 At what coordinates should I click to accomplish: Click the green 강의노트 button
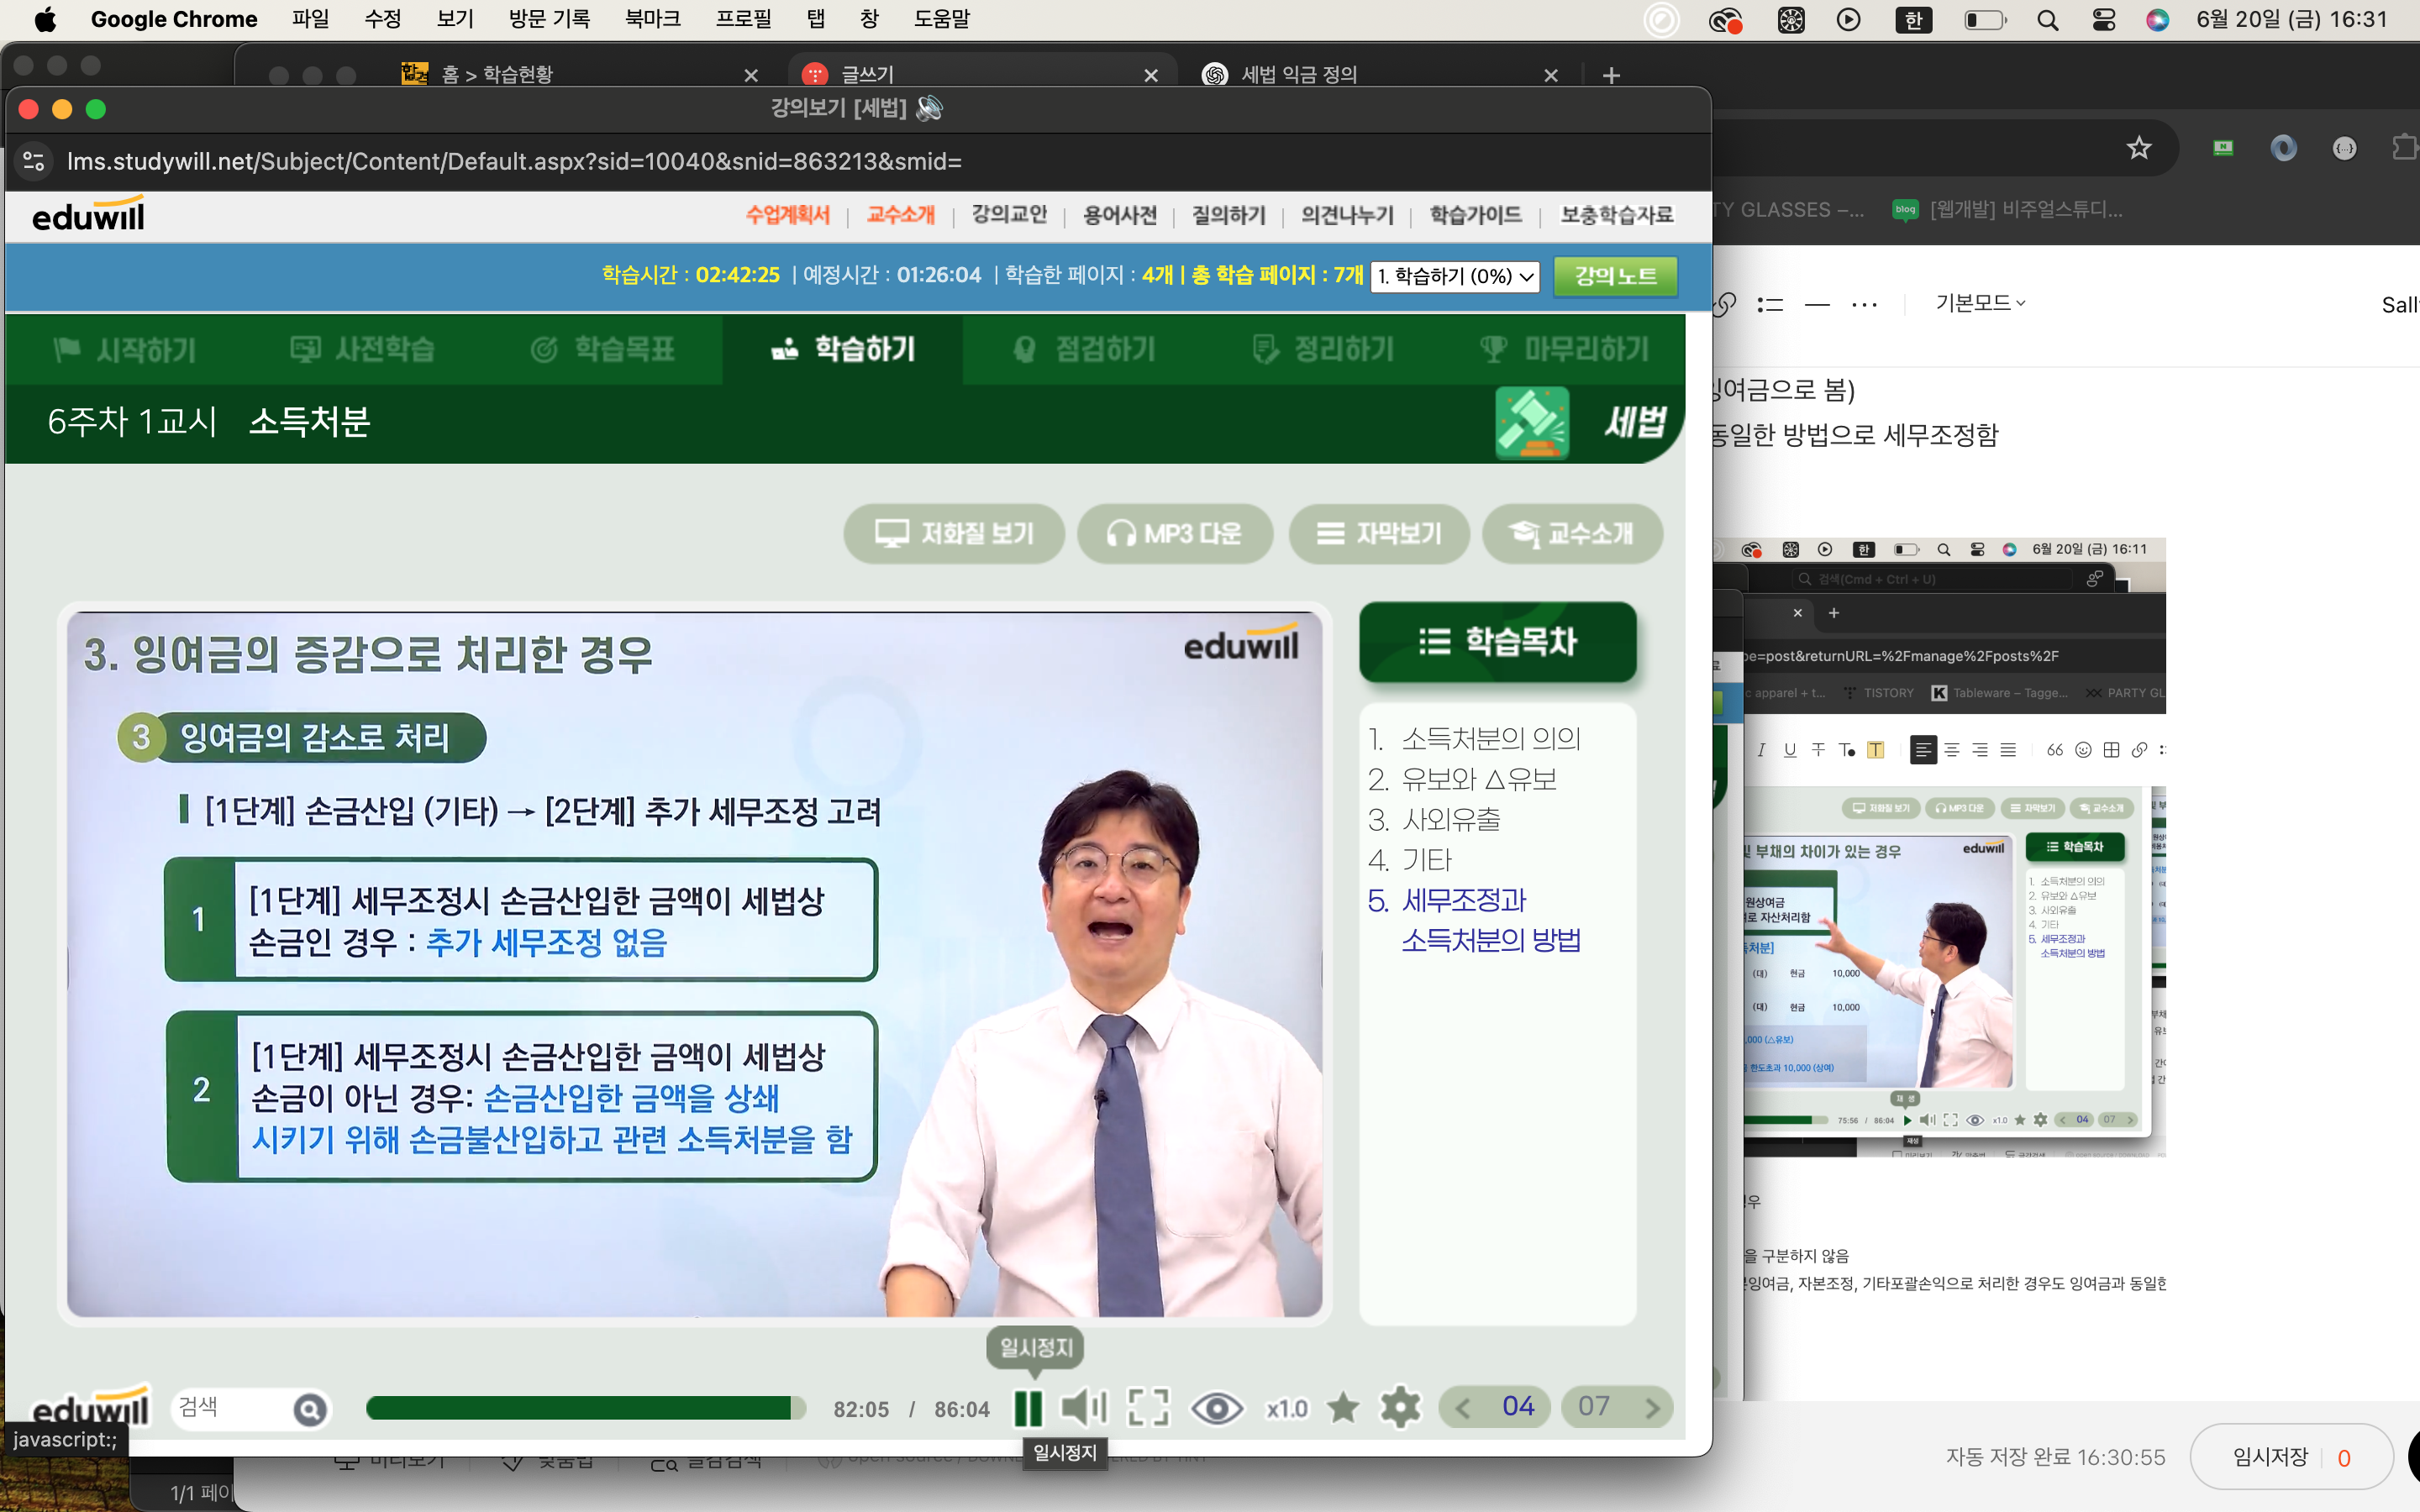[x=1615, y=276]
